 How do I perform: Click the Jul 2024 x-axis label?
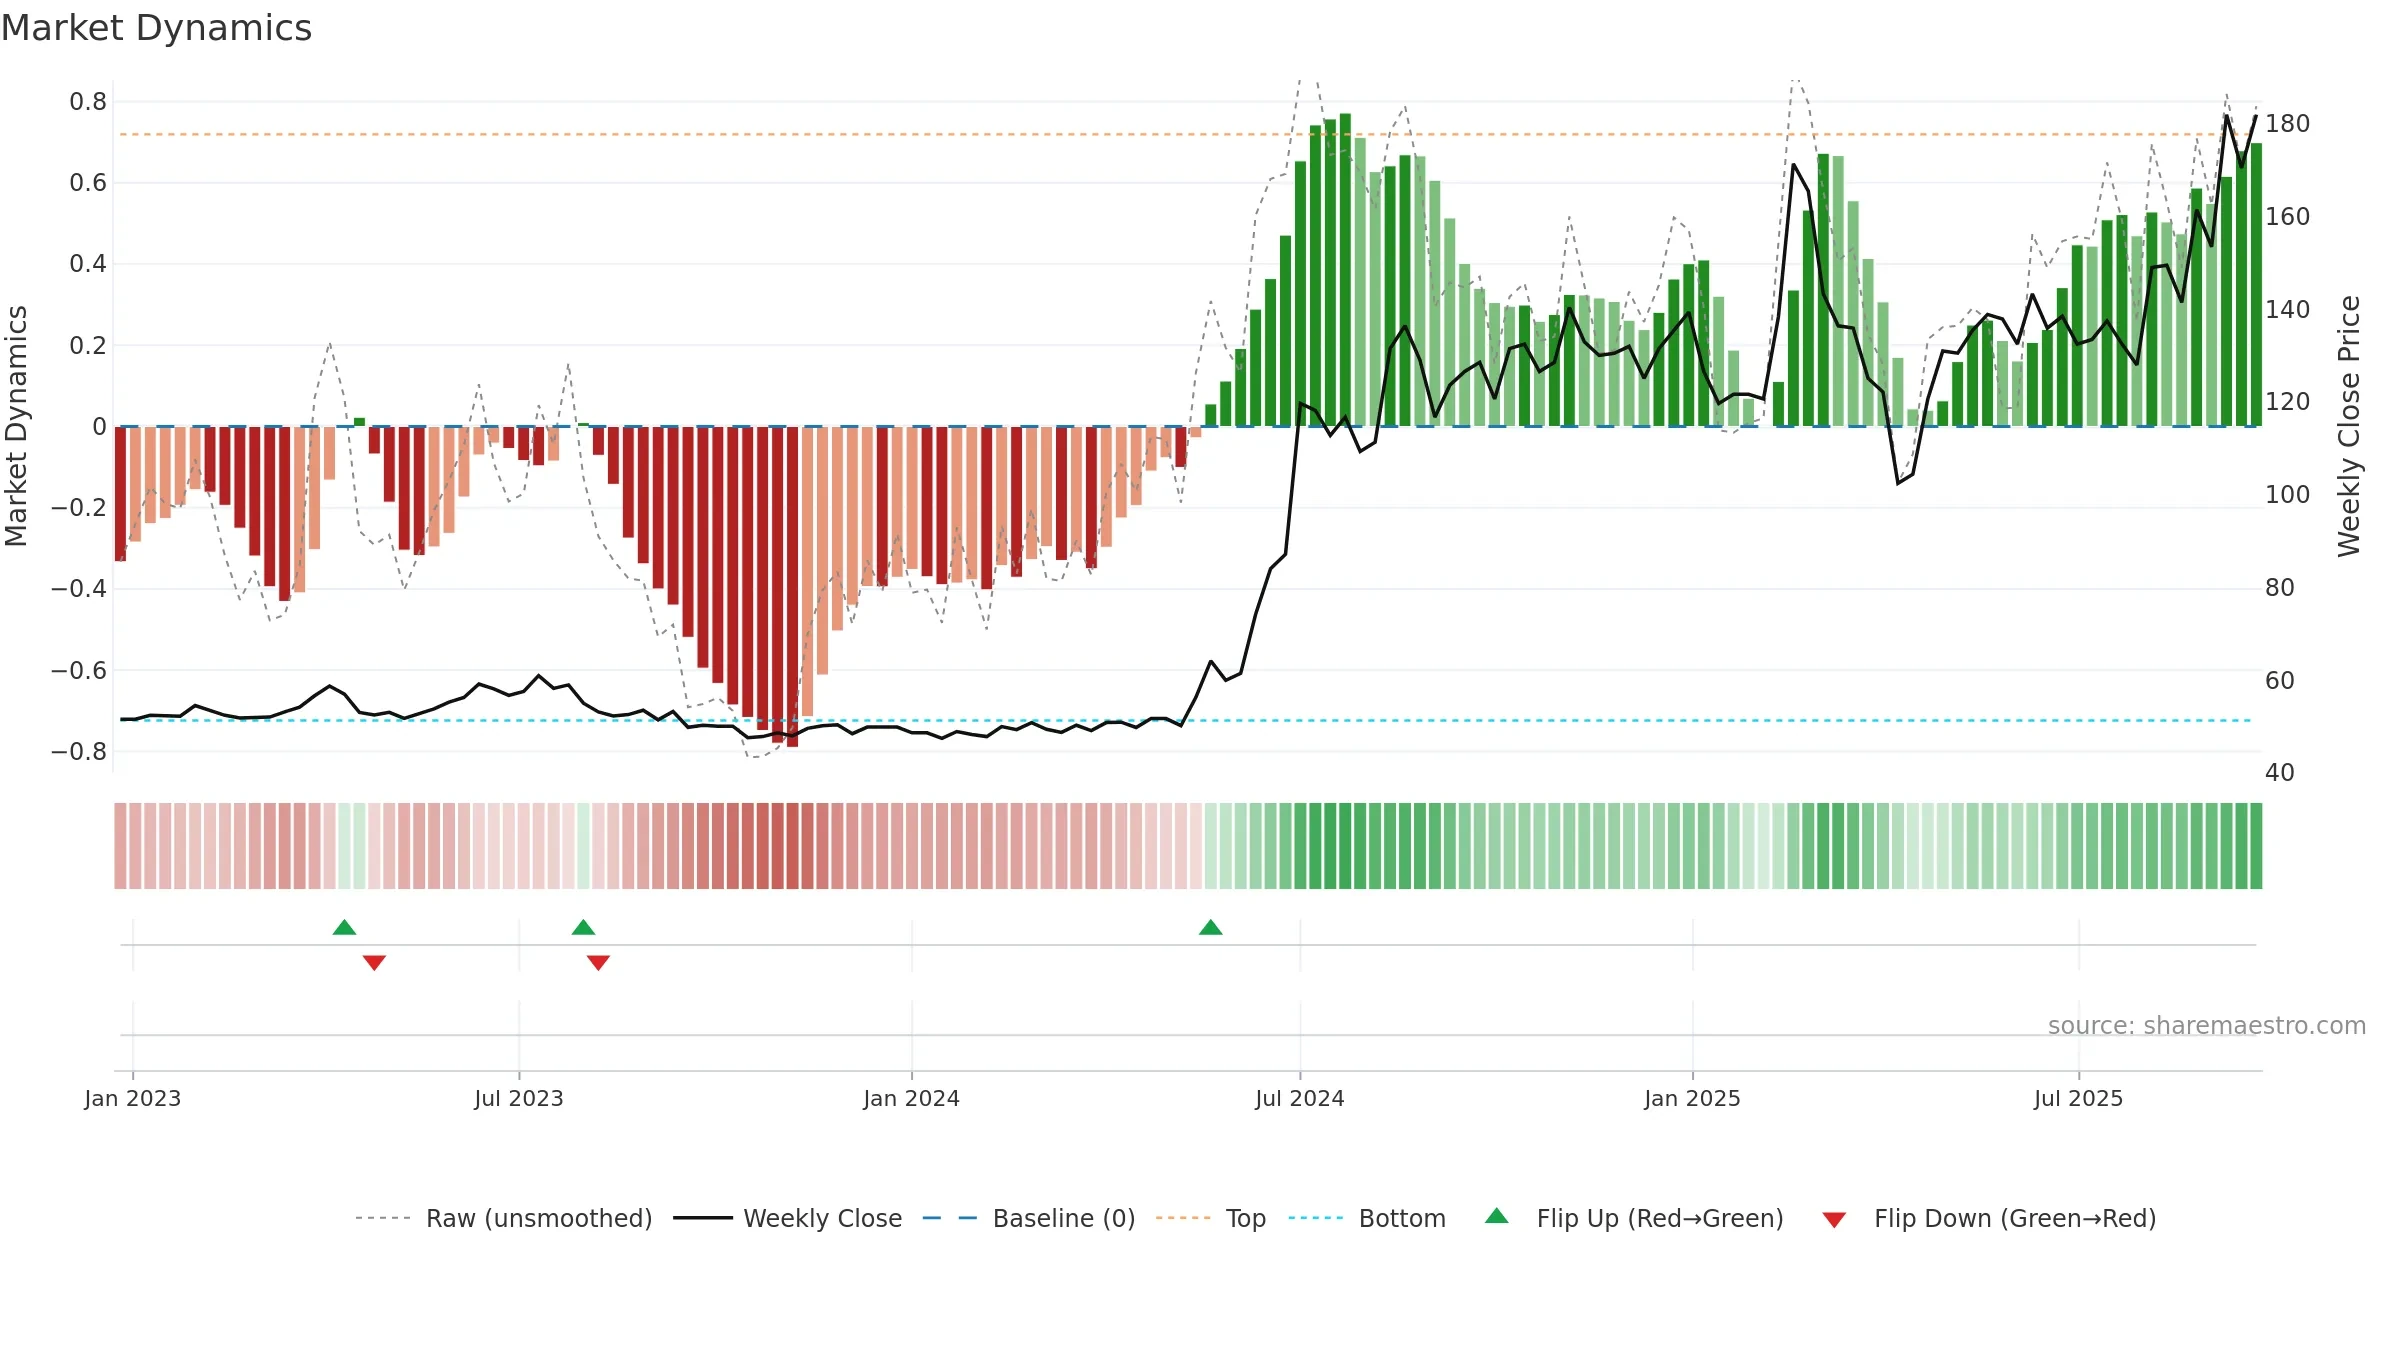coord(1300,1098)
